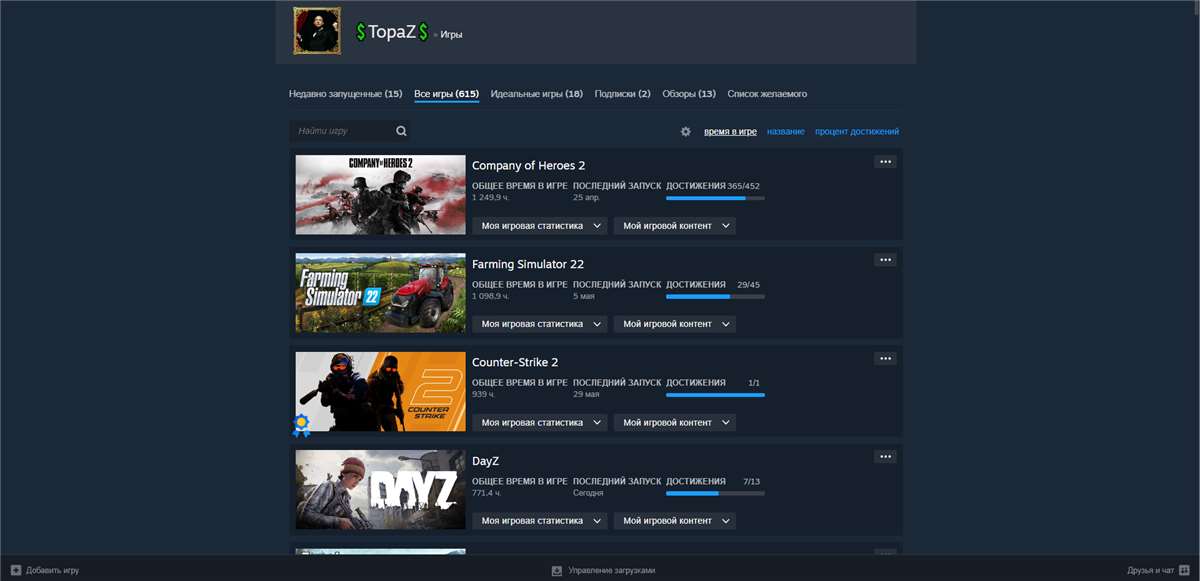The width and height of the screenshot is (1200, 581).
Task: Click the friends and chat icon
Action: (1184, 570)
